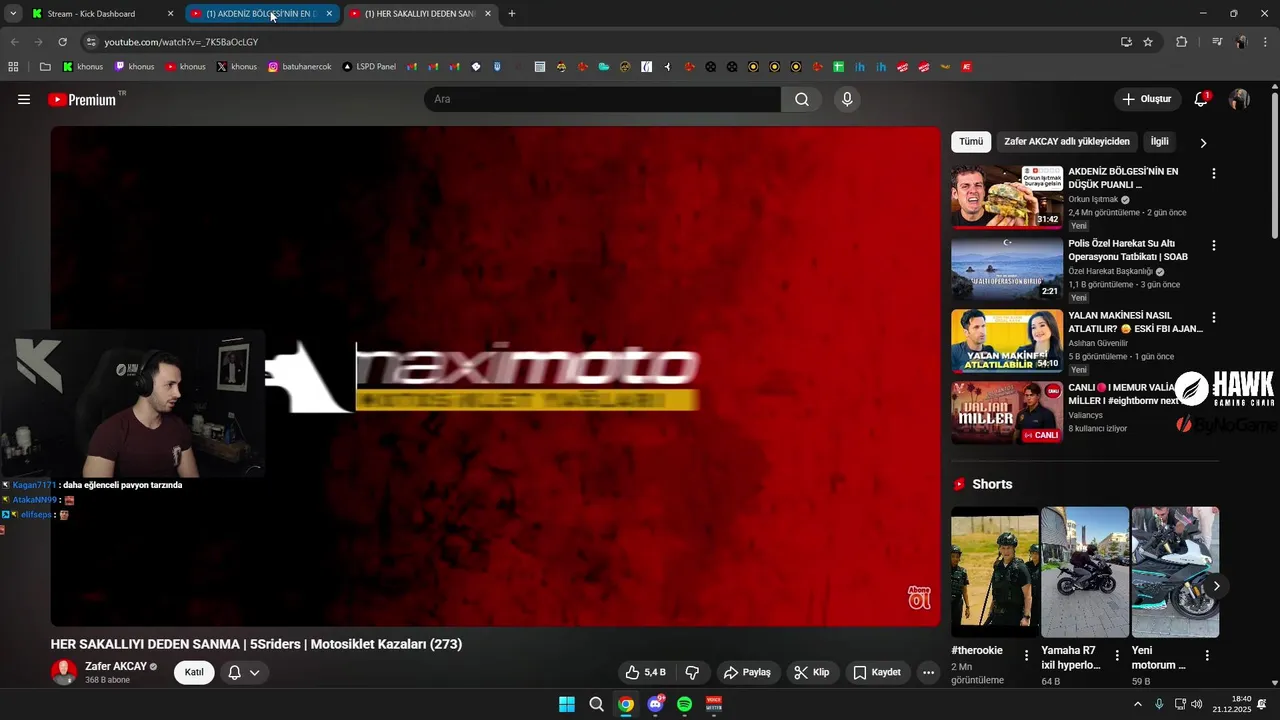Open AKDENİZ BÖLGESİ'NİN EN DÜŞÜK PUANLI thumbnail

(1007, 197)
